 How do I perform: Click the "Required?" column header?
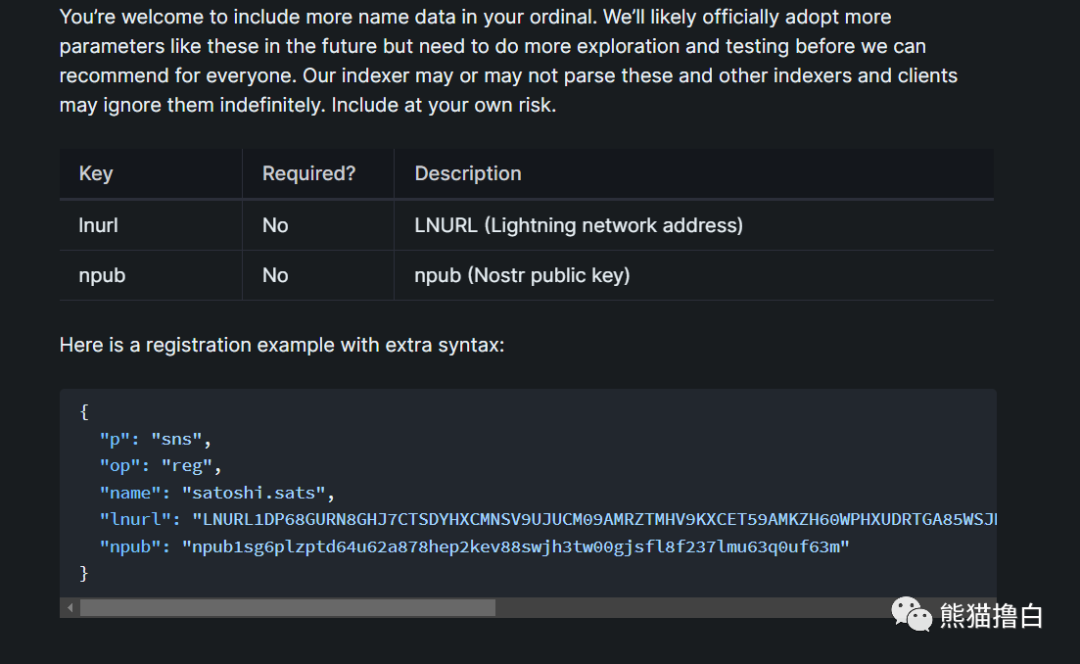(309, 174)
